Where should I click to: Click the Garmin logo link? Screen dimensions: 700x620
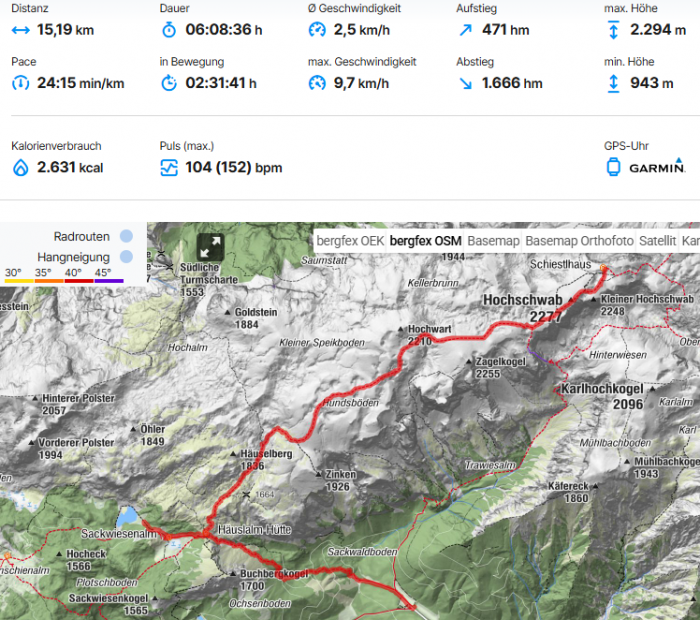click(657, 166)
